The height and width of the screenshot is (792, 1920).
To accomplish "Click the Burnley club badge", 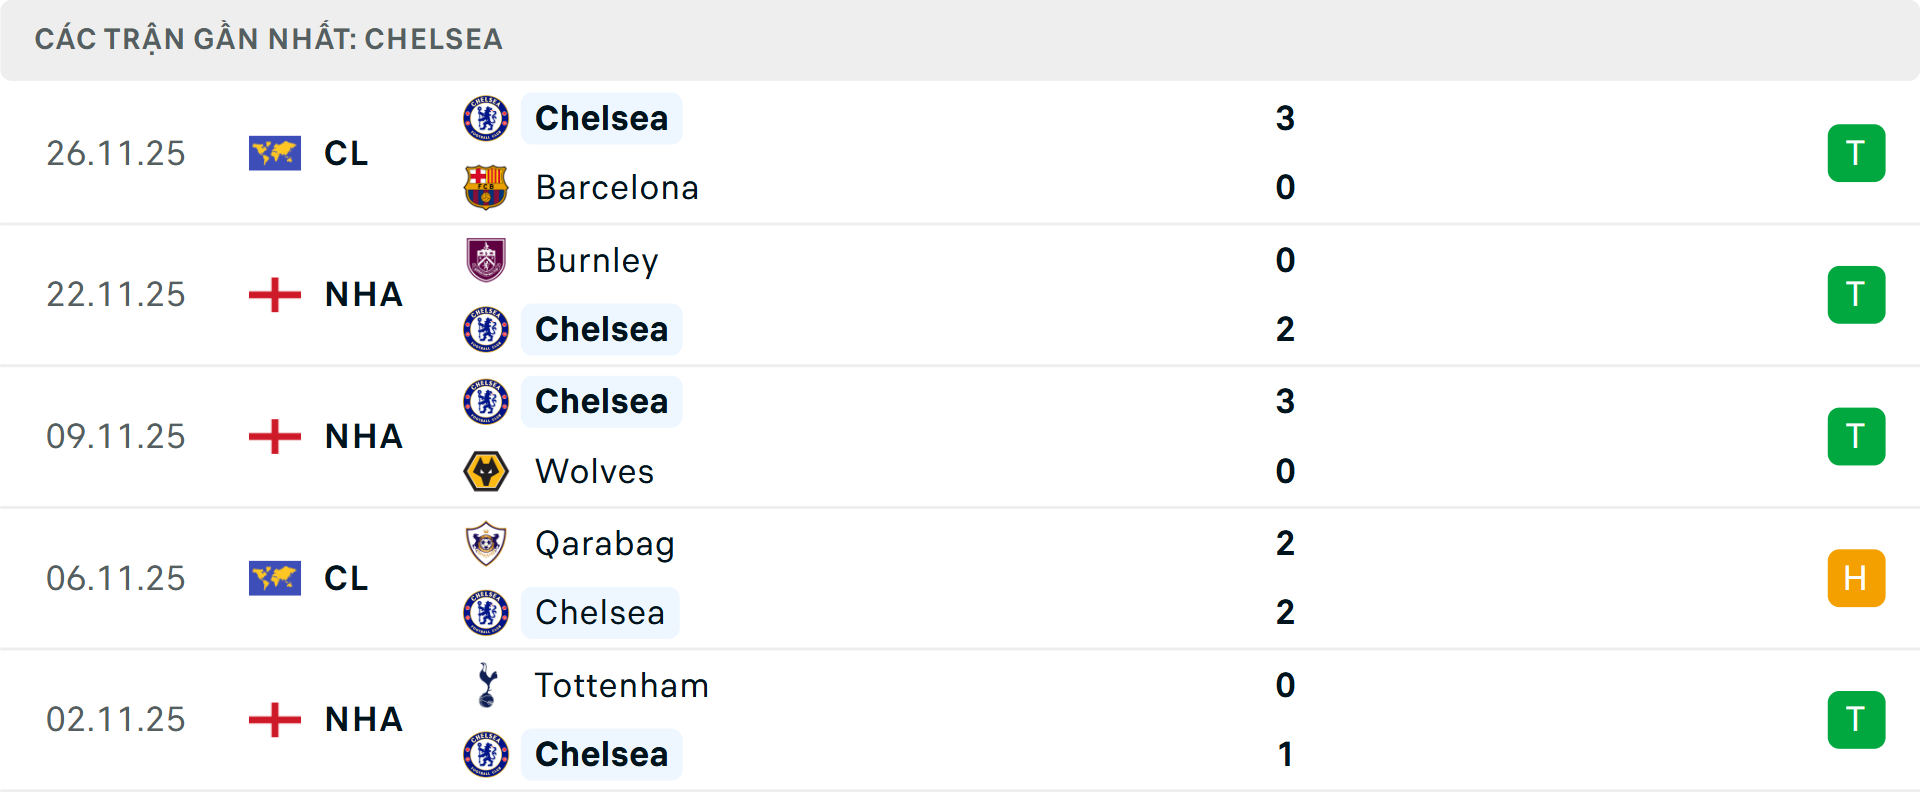I will pyautogui.click(x=487, y=259).
